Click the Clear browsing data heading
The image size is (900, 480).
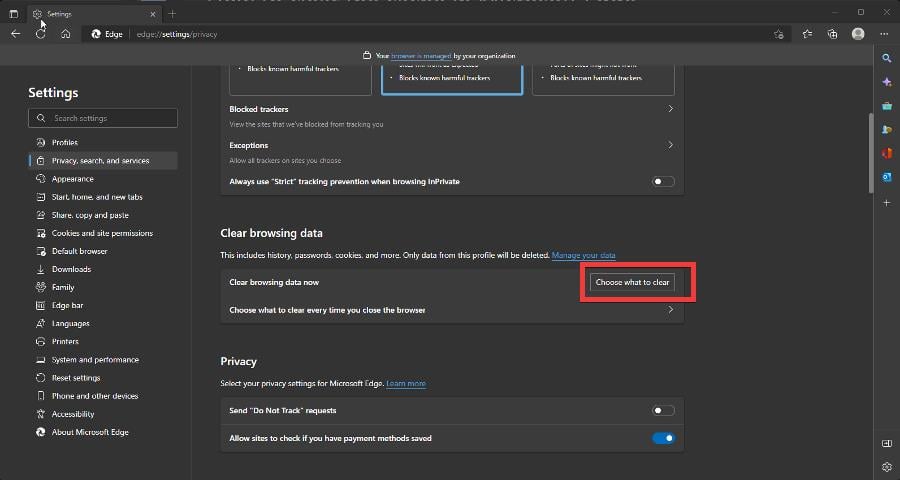[x=271, y=233]
